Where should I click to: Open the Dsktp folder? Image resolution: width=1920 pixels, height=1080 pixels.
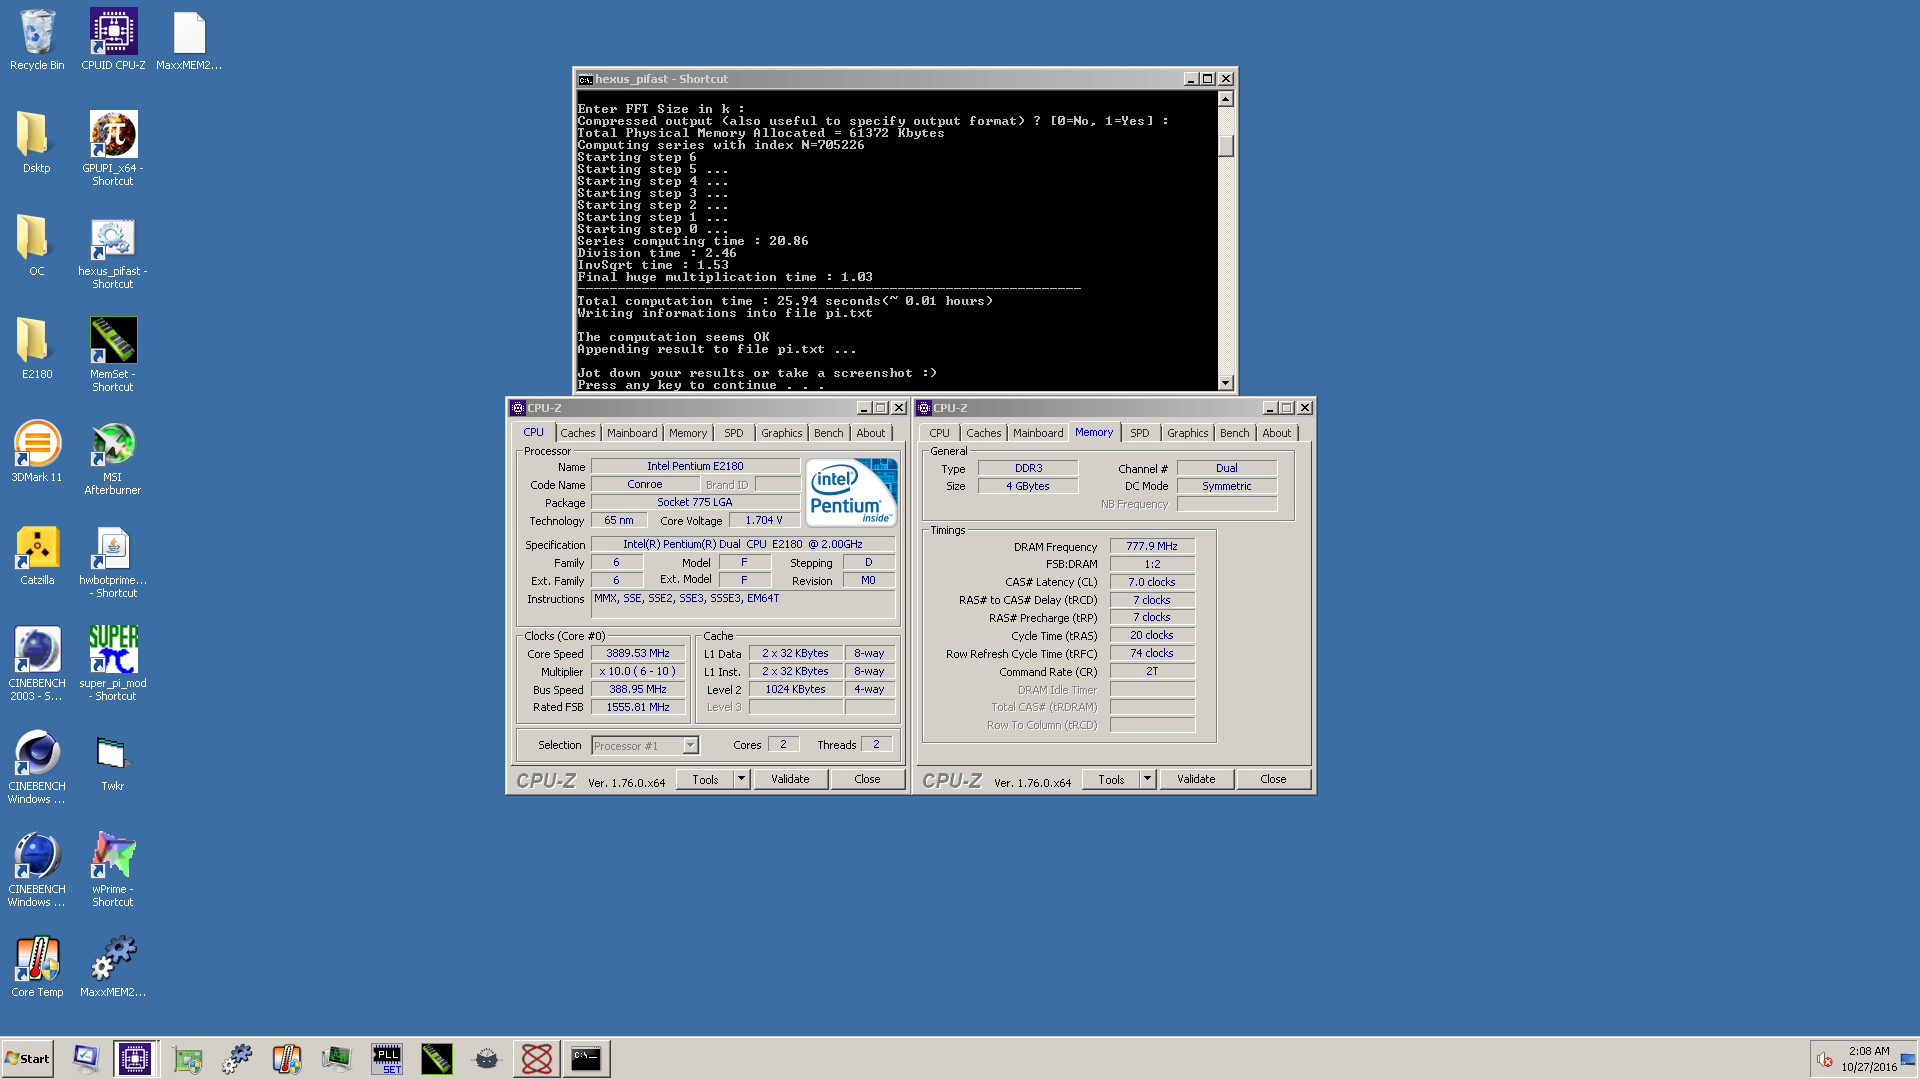coord(37,143)
